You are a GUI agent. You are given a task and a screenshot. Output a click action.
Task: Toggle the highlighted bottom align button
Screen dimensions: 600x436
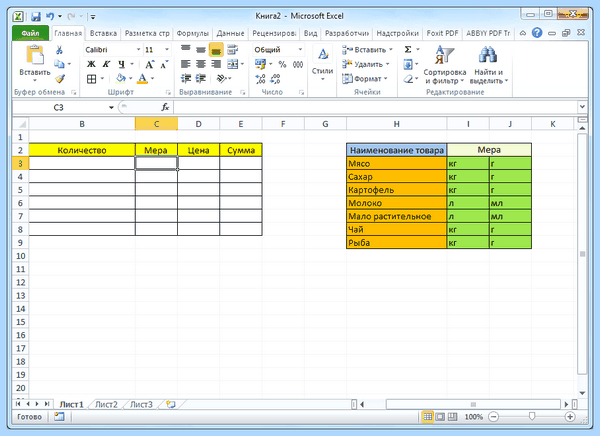click(x=216, y=50)
